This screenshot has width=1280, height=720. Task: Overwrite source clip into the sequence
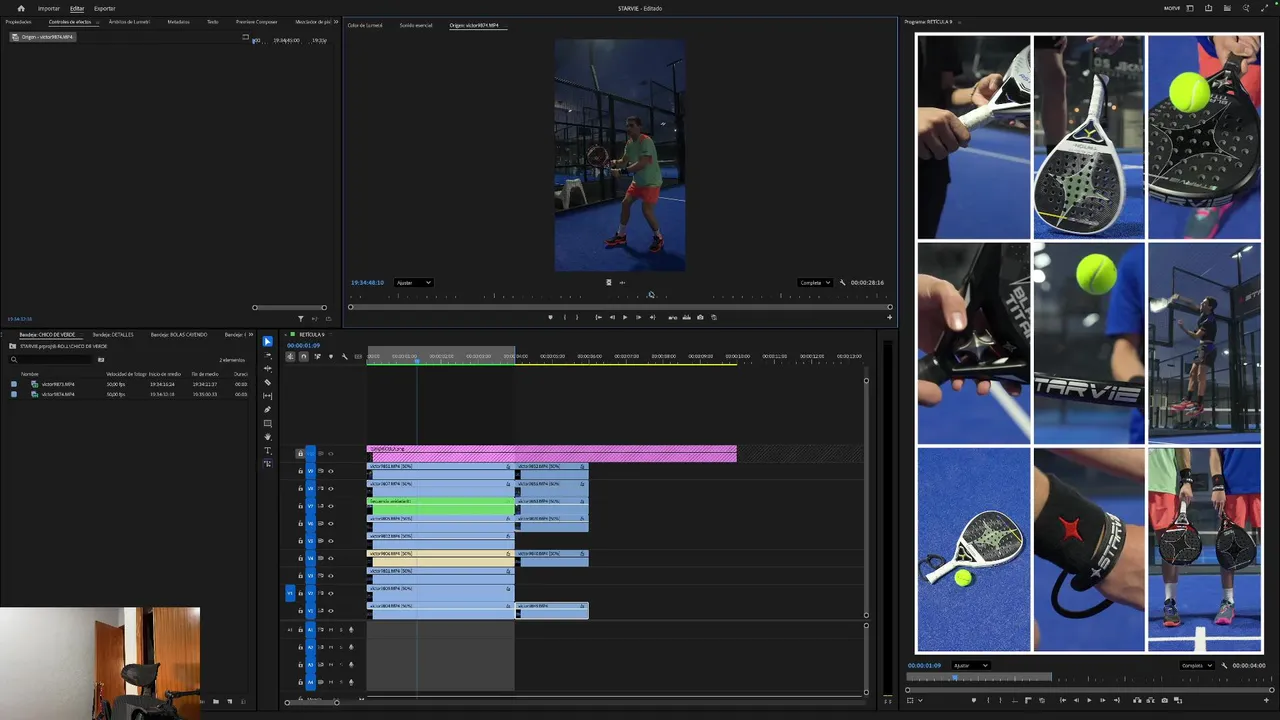click(x=686, y=317)
